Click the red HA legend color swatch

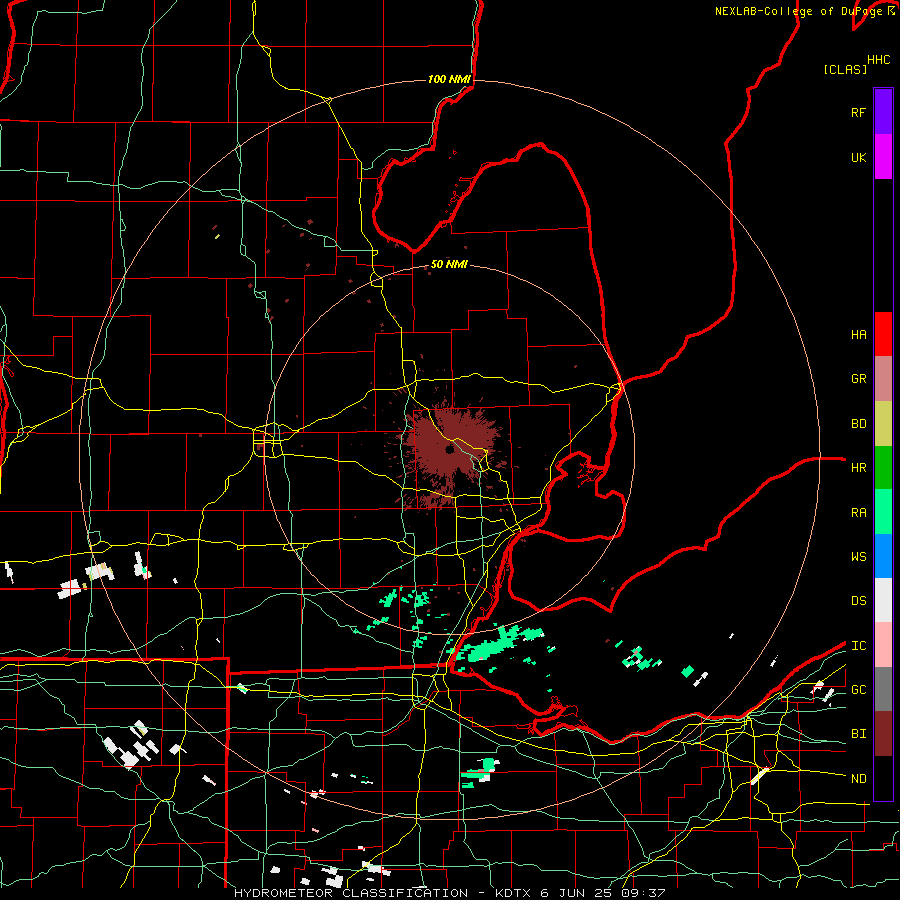tap(883, 334)
